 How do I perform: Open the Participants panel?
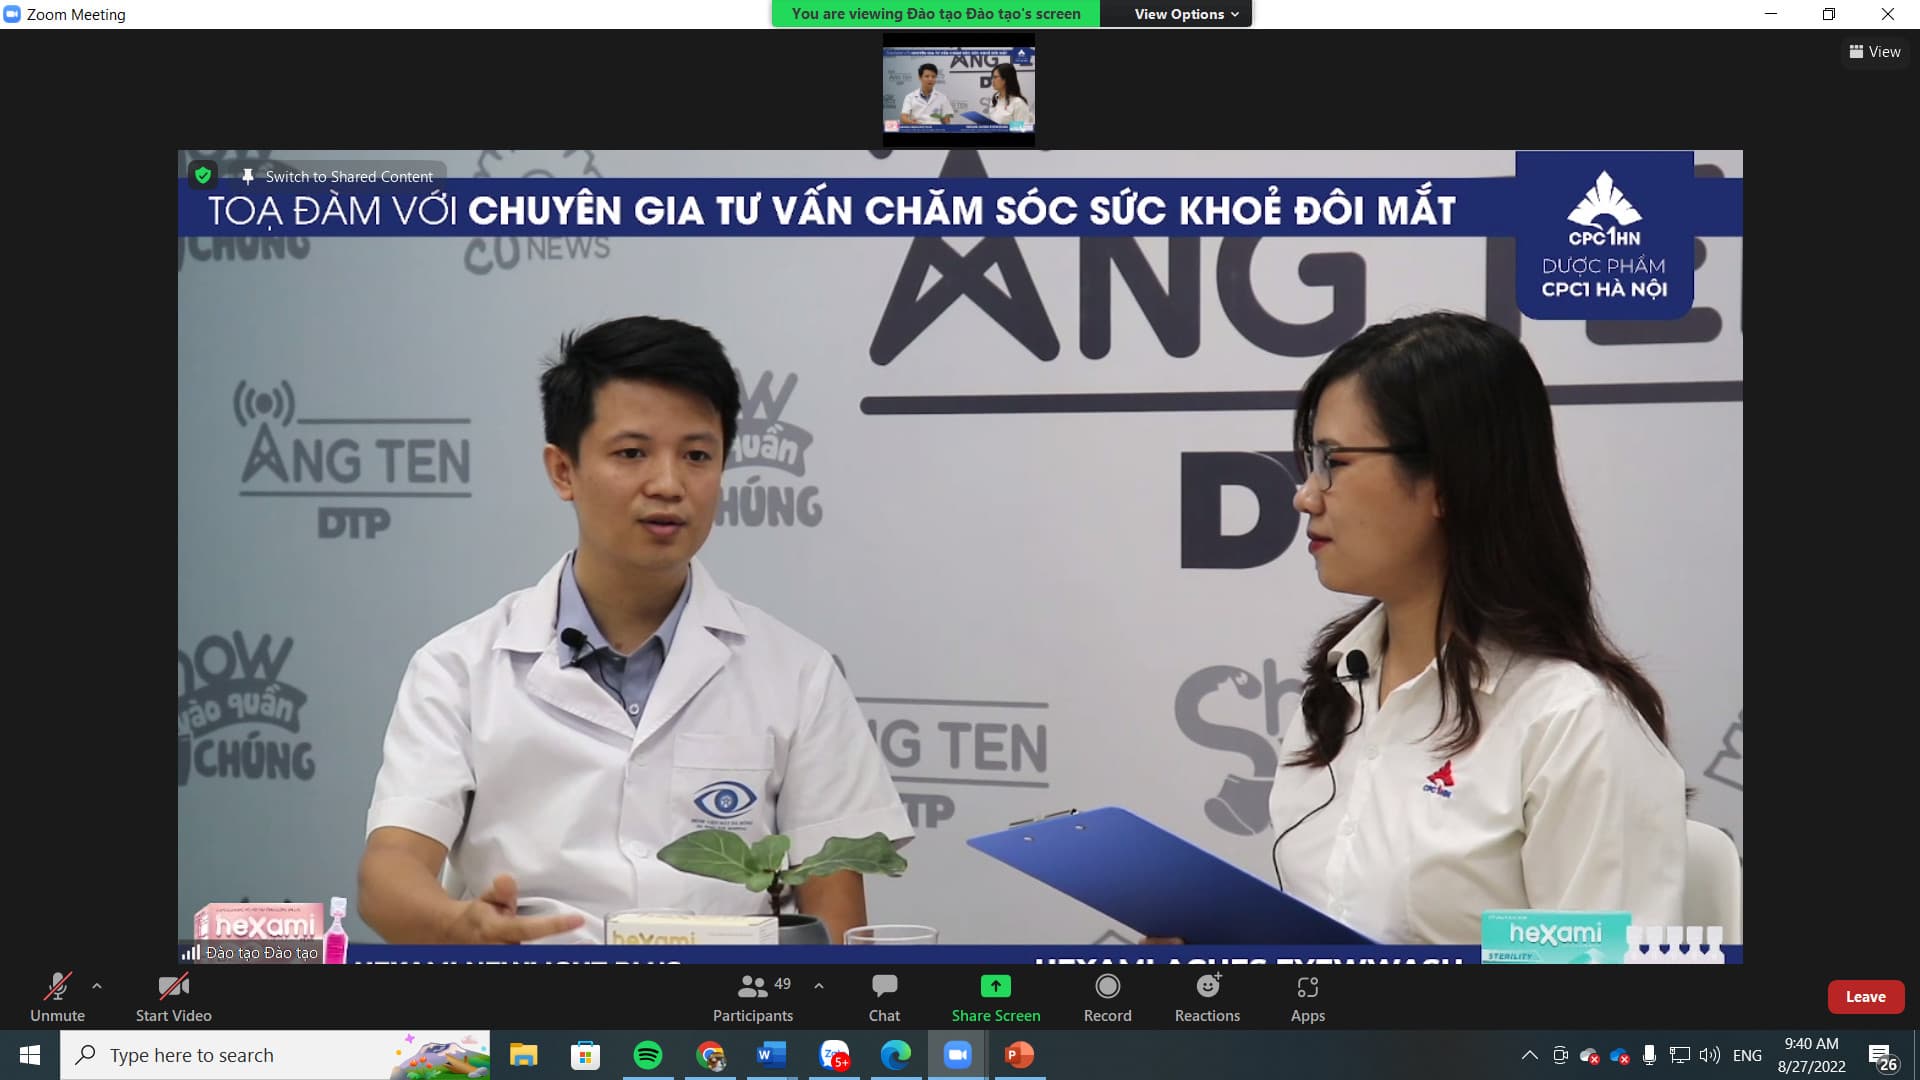tap(753, 997)
